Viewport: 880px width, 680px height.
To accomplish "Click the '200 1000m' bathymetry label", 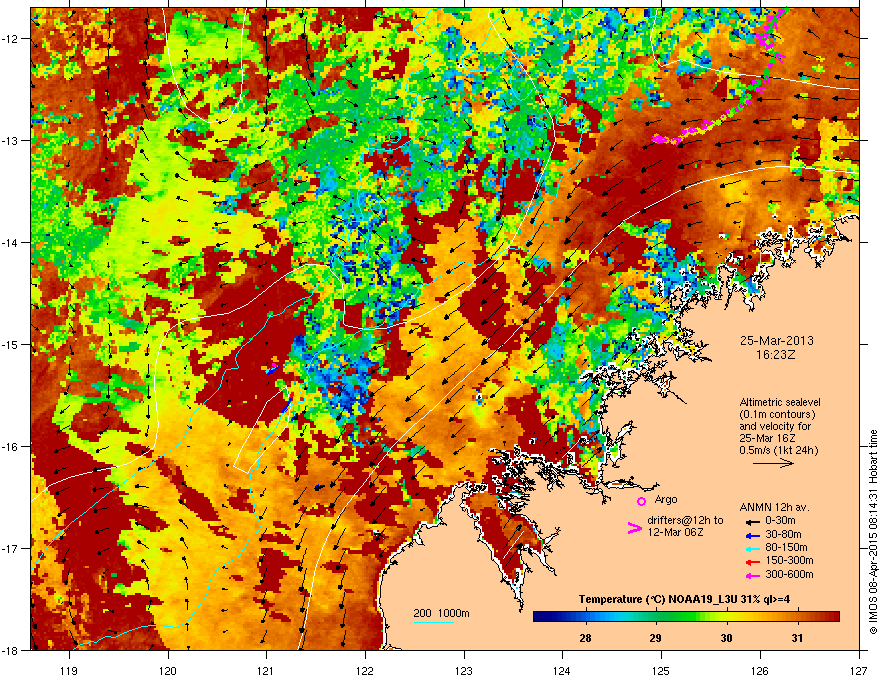I will [x=441, y=613].
